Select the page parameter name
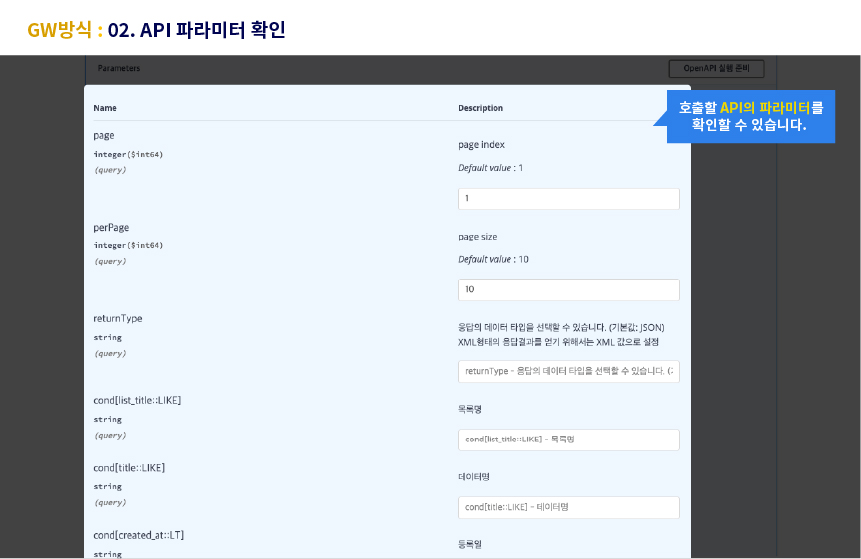 pyautogui.click(x=104, y=136)
